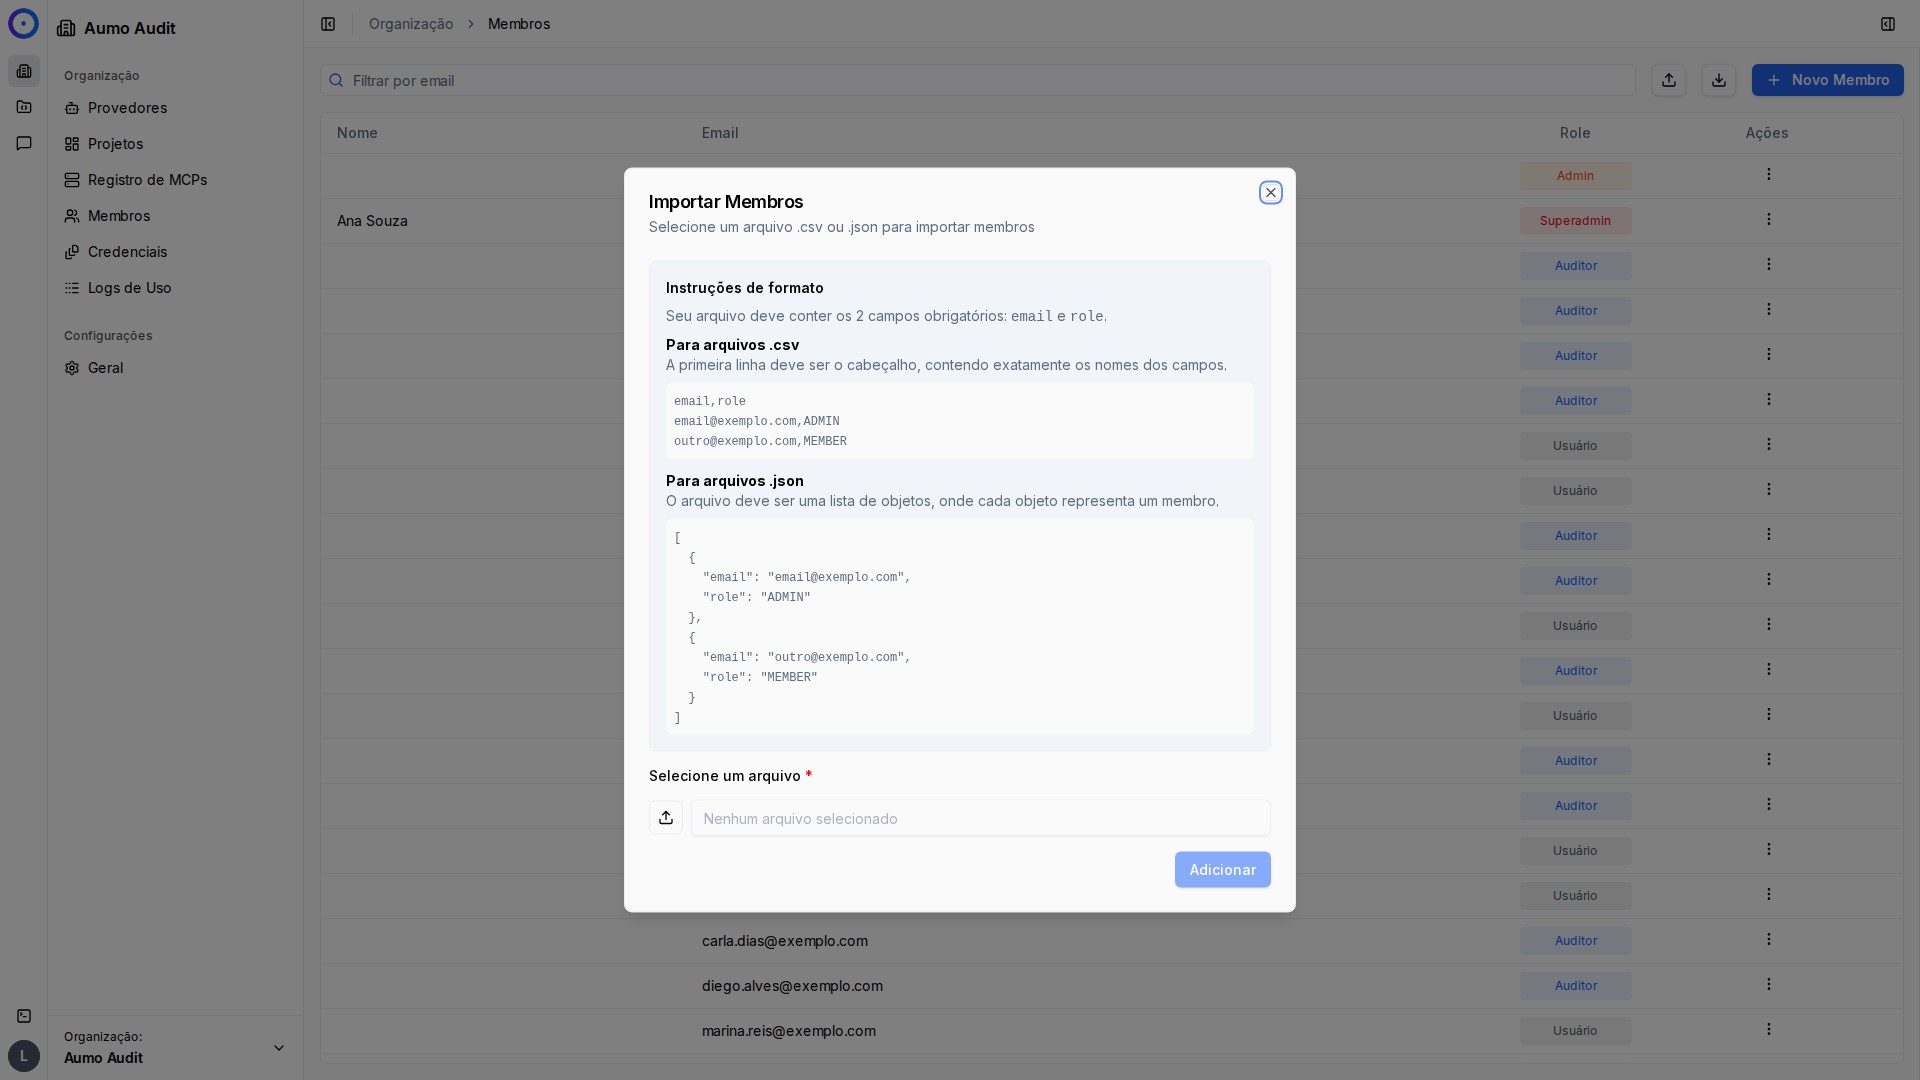Click the Nome column header
The image size is (1920, 1080).
(x=357, y=133)
